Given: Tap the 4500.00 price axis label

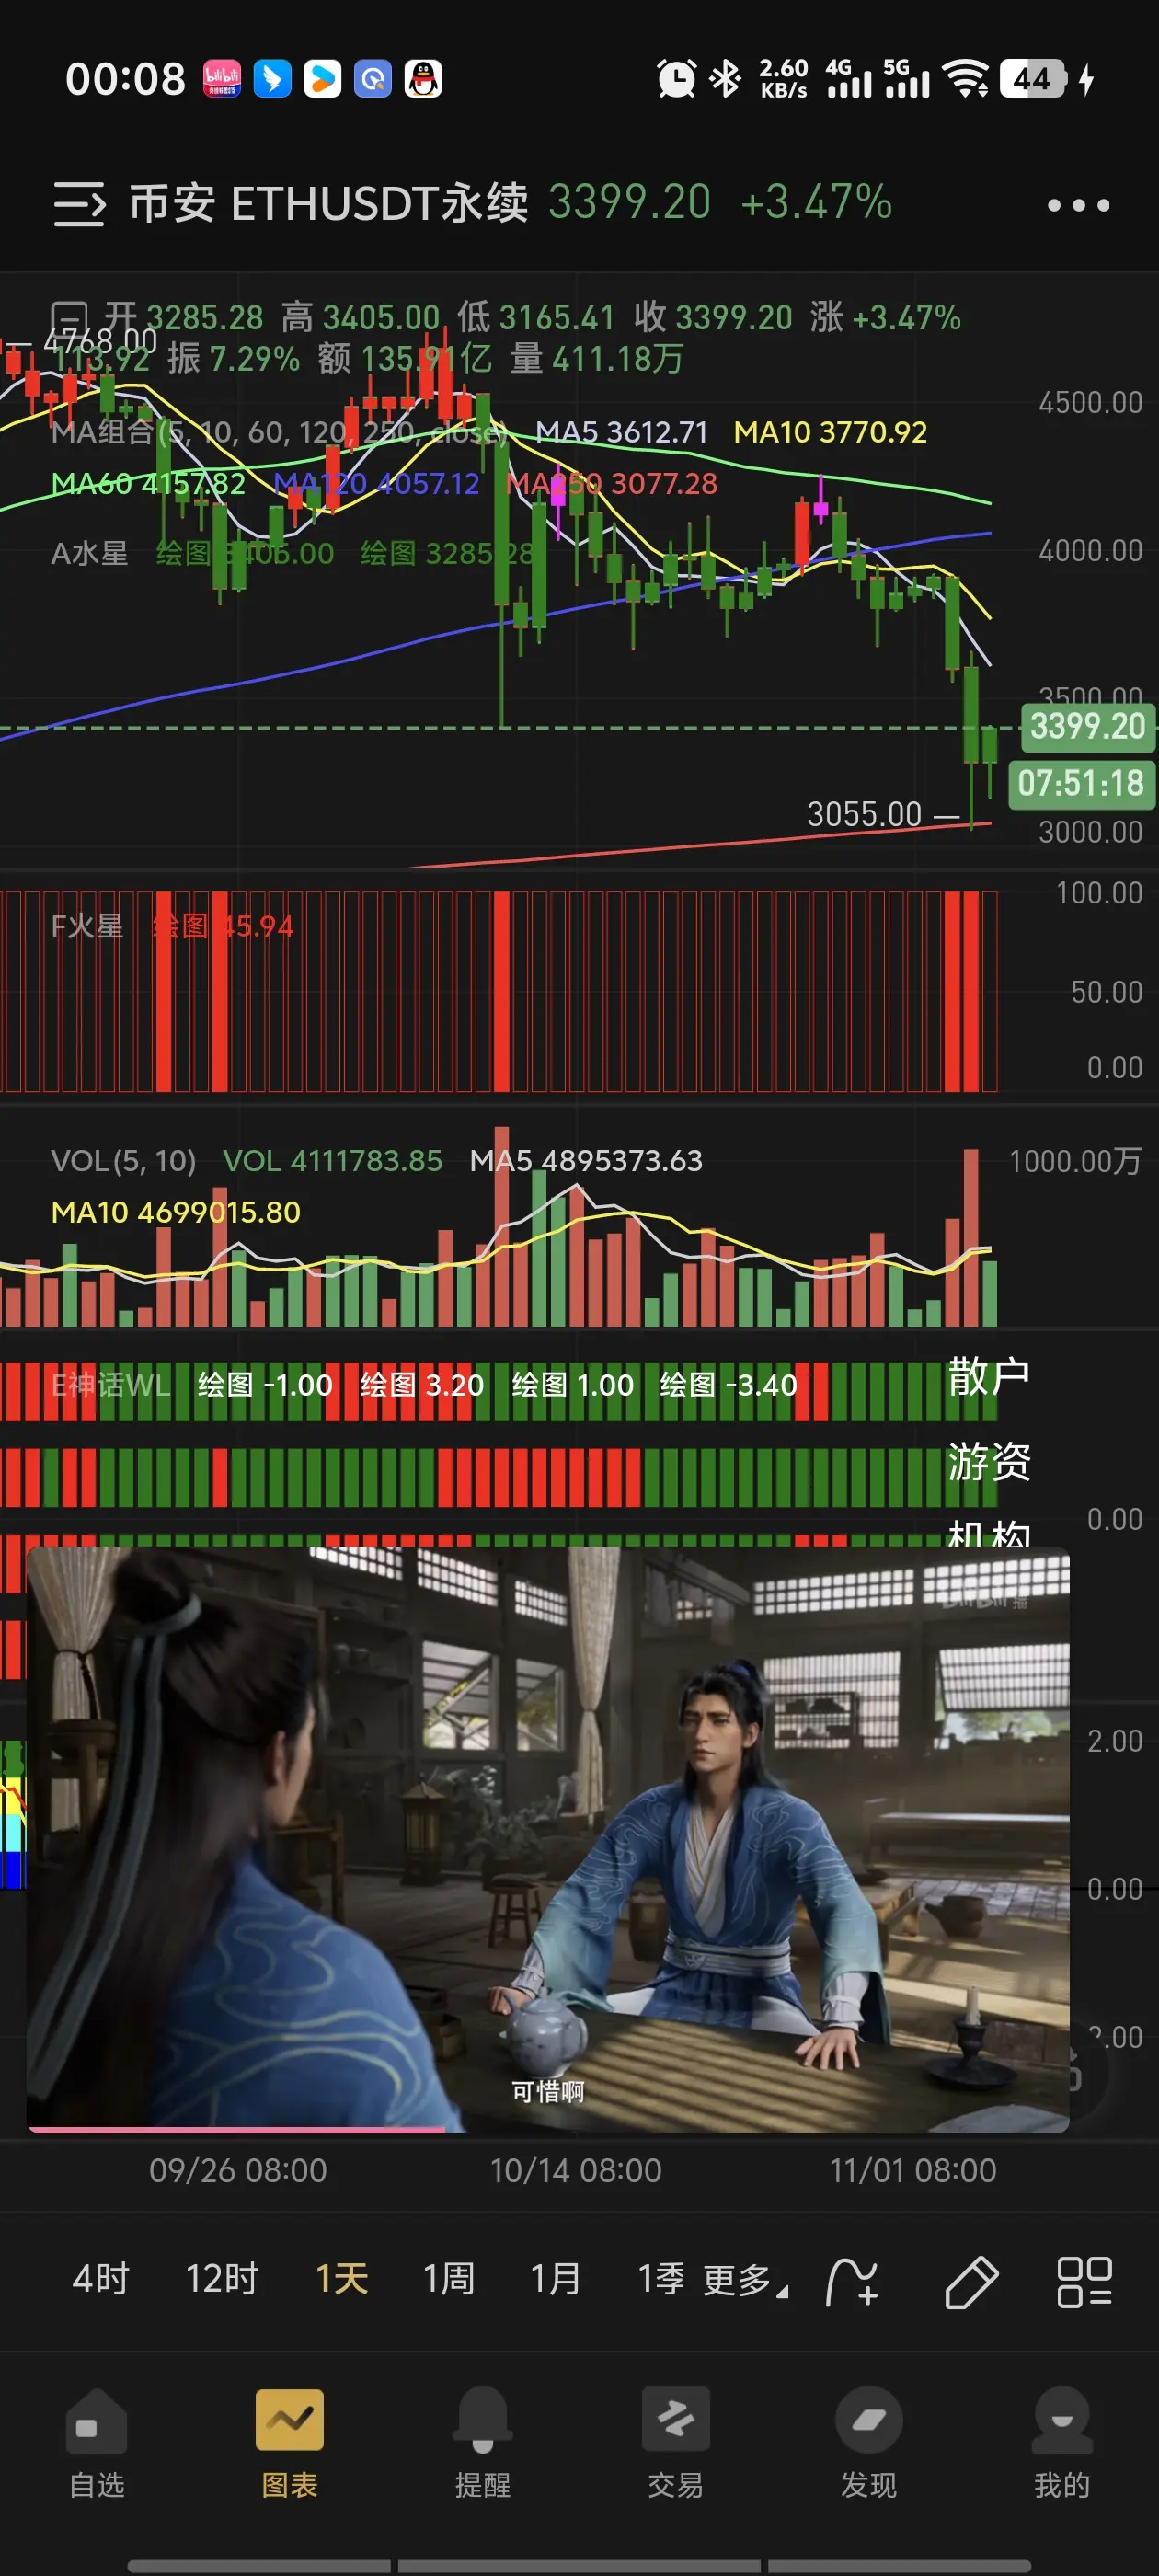Looking at the screenshot, I should click(1090, 403).
